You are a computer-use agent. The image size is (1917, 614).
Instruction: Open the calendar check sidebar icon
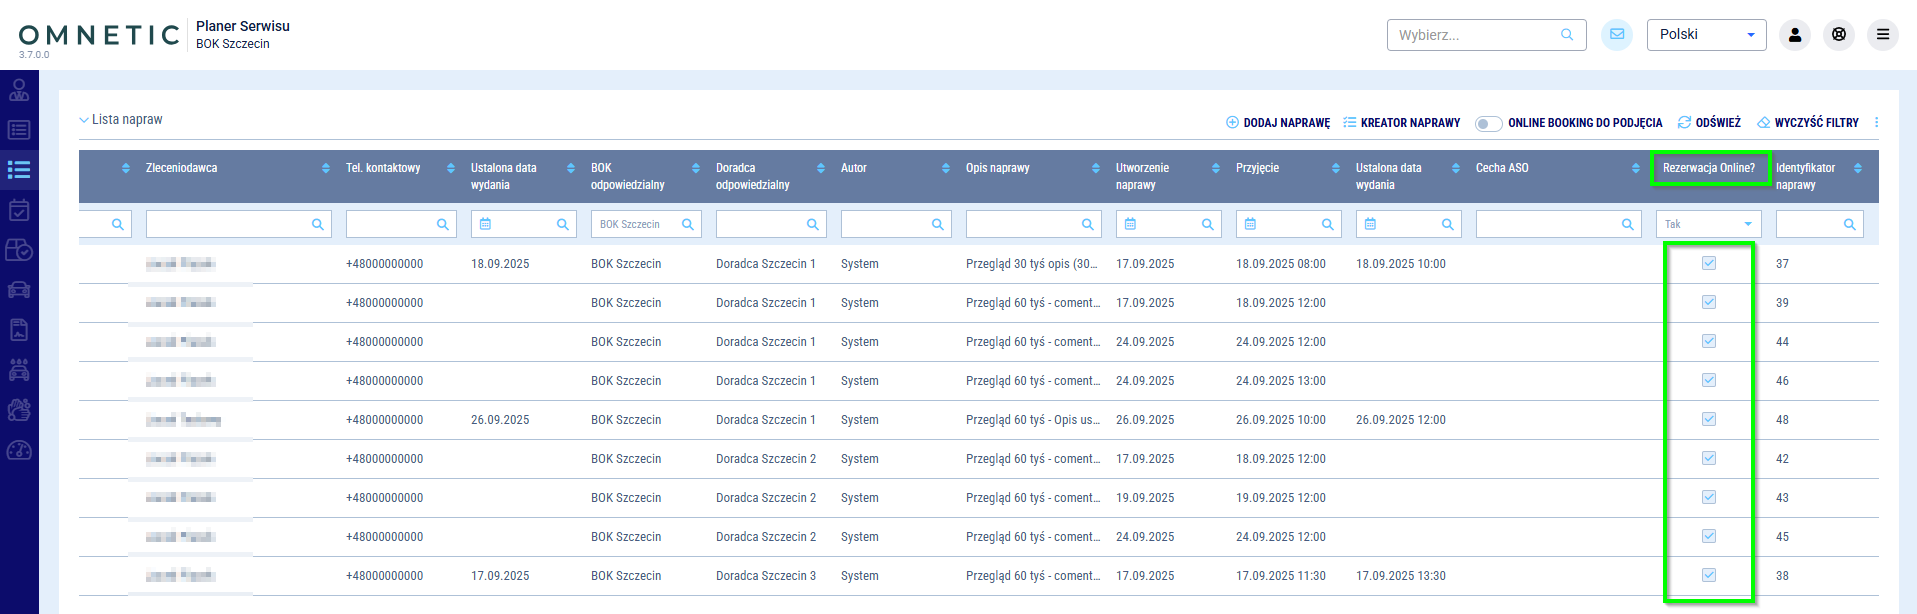coord(19,210)
